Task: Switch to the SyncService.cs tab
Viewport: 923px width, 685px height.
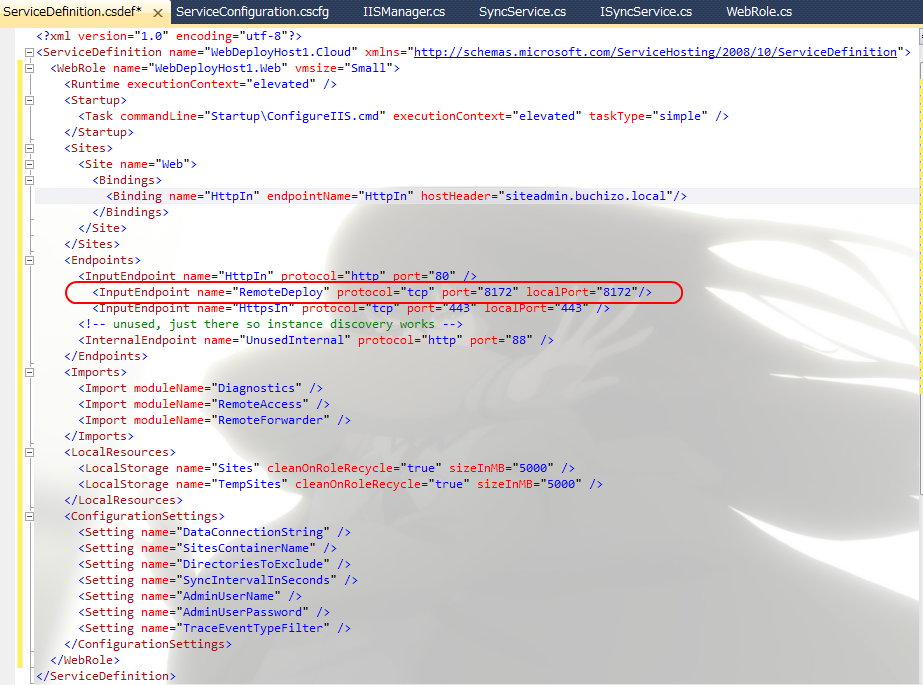Action: tap(522, 12)
